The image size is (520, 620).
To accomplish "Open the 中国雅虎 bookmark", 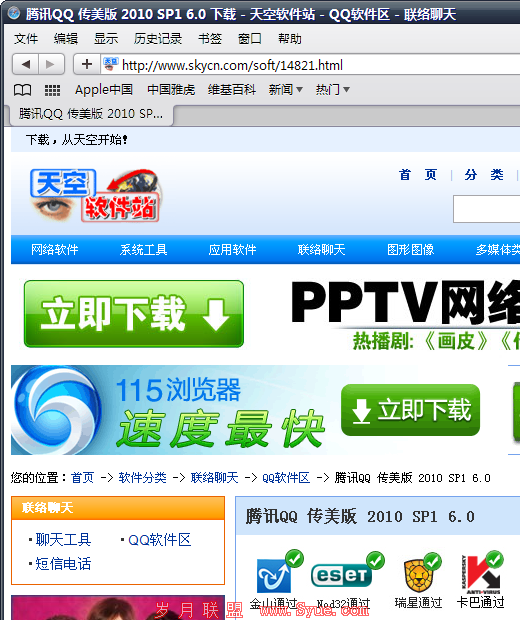I will pyautogui.click(x=171, y=90).
